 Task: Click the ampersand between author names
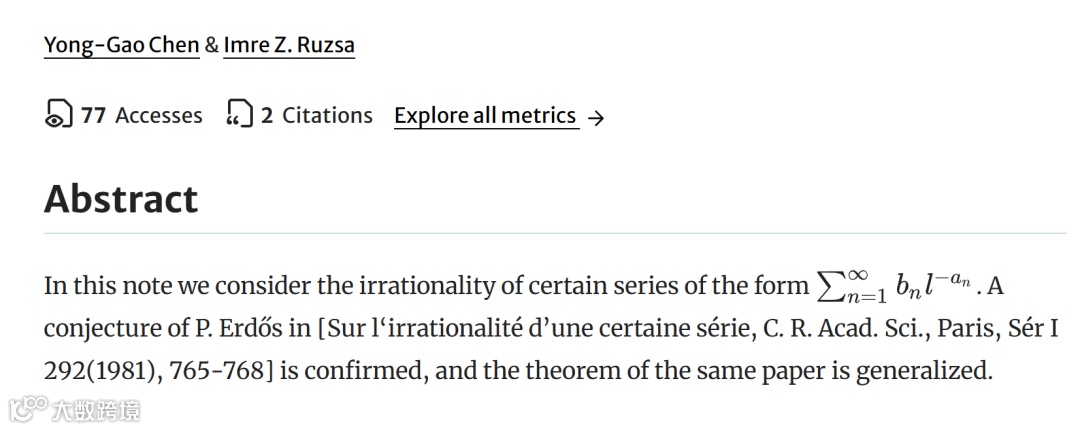pyautogui.click(x=211, y=45)
